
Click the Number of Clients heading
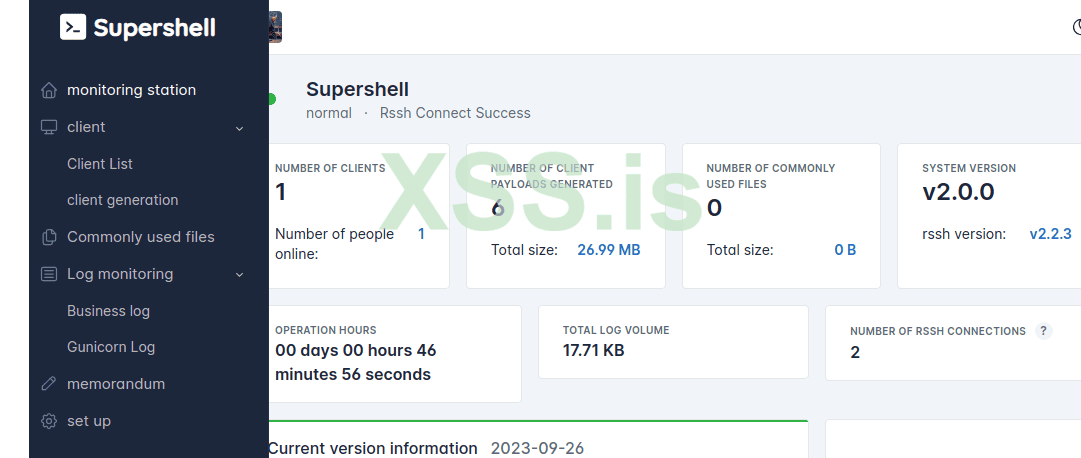[330, 168]
